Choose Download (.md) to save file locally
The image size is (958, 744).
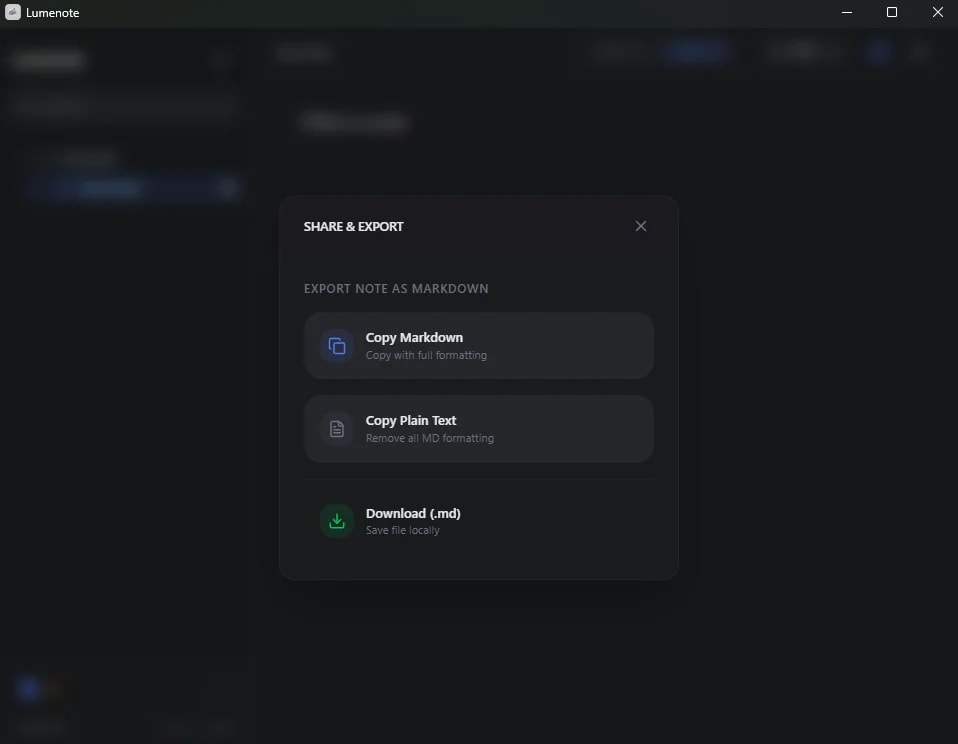[x=479, y=521]
